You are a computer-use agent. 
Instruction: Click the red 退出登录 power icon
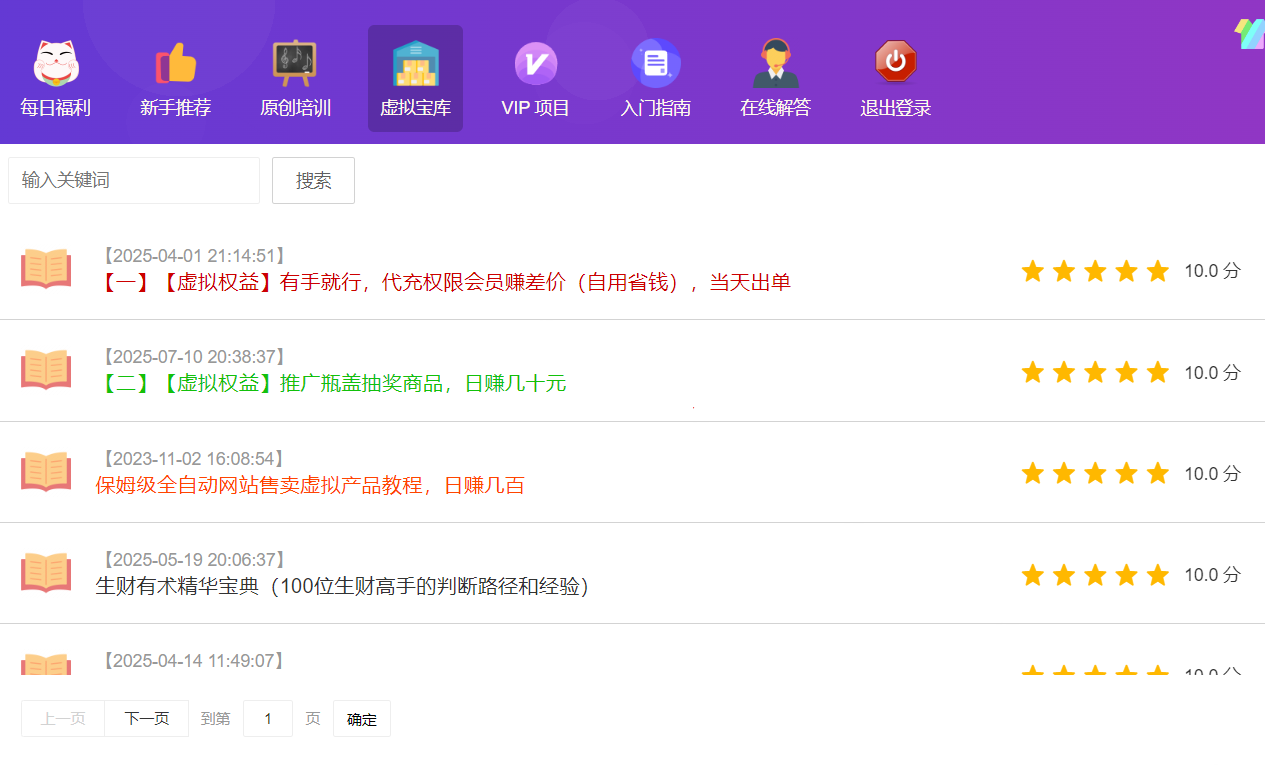[x=895, y=62]
